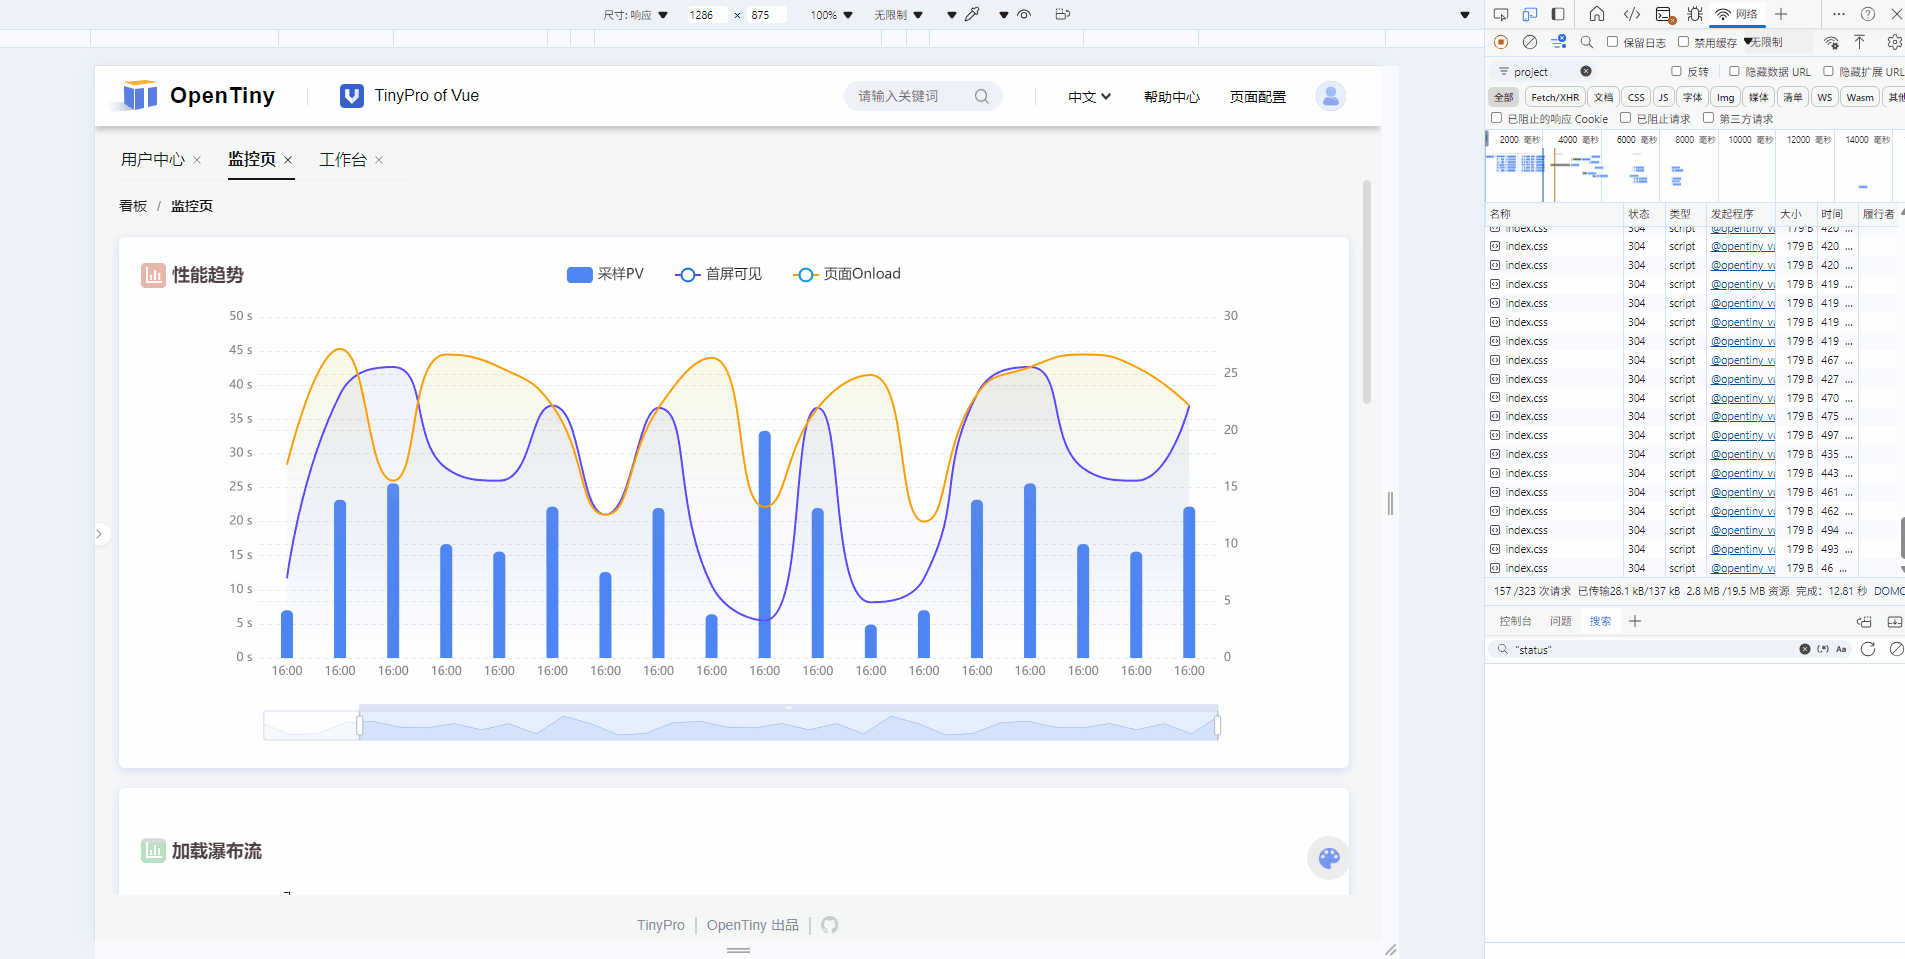Click the user avatar icon
Screen dimensions: 1905x959
(1330, 96)
